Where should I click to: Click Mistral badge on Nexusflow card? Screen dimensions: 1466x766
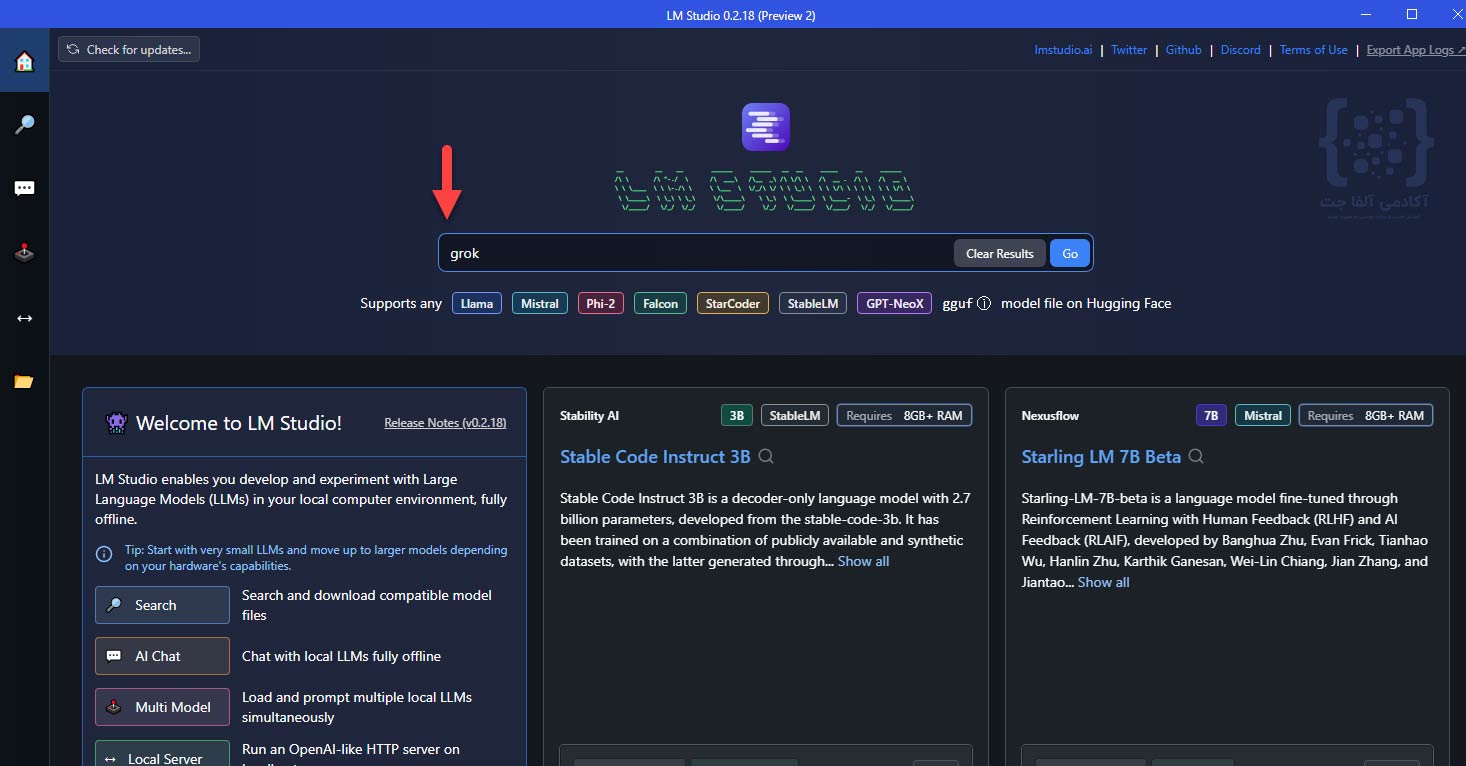[x=1263, y=415]
